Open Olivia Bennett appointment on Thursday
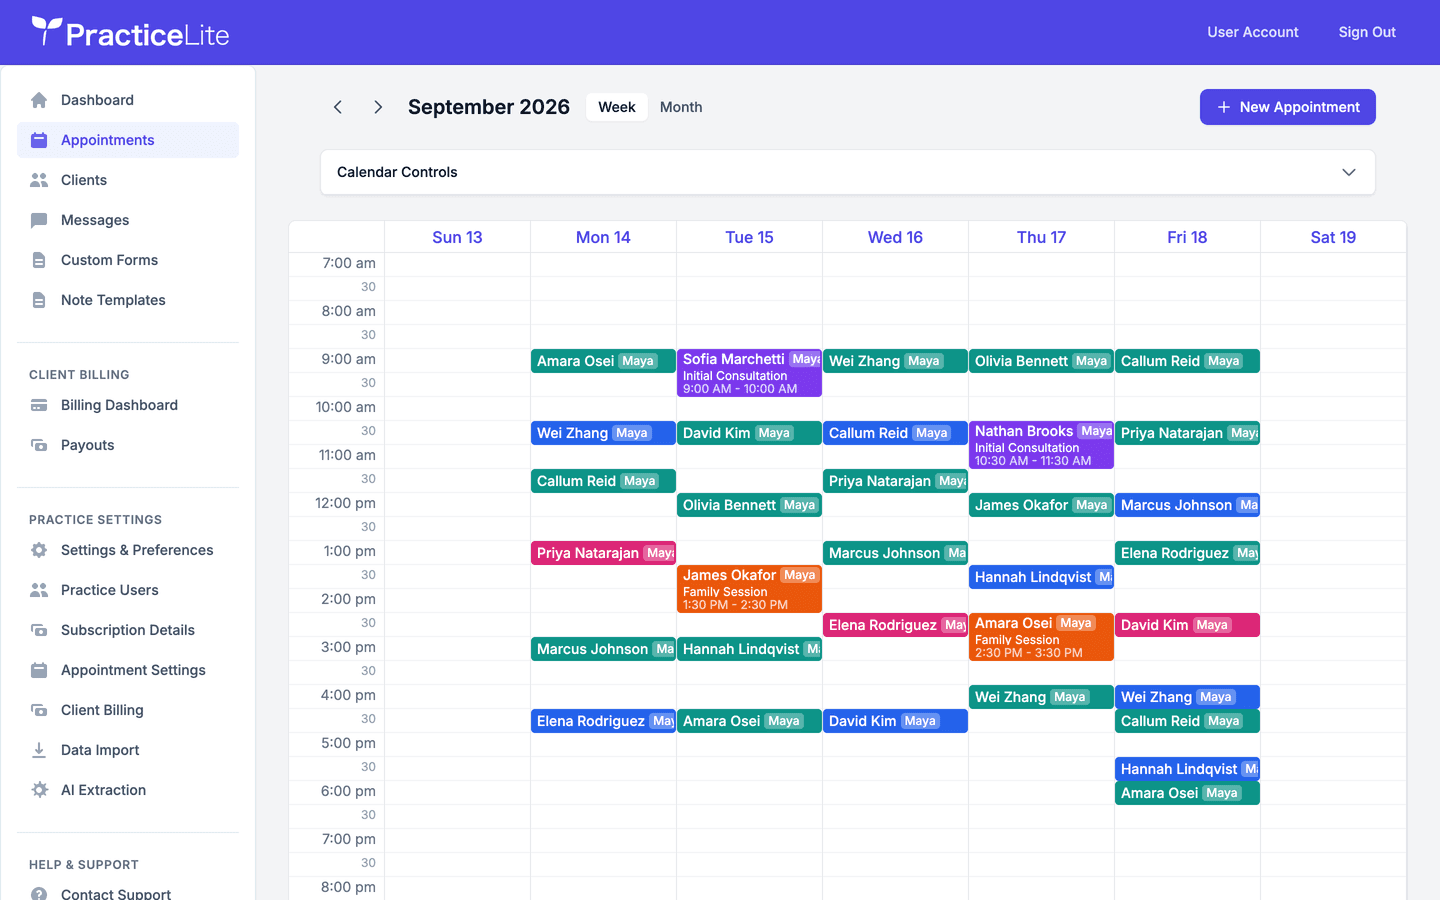 (1041, 361)
